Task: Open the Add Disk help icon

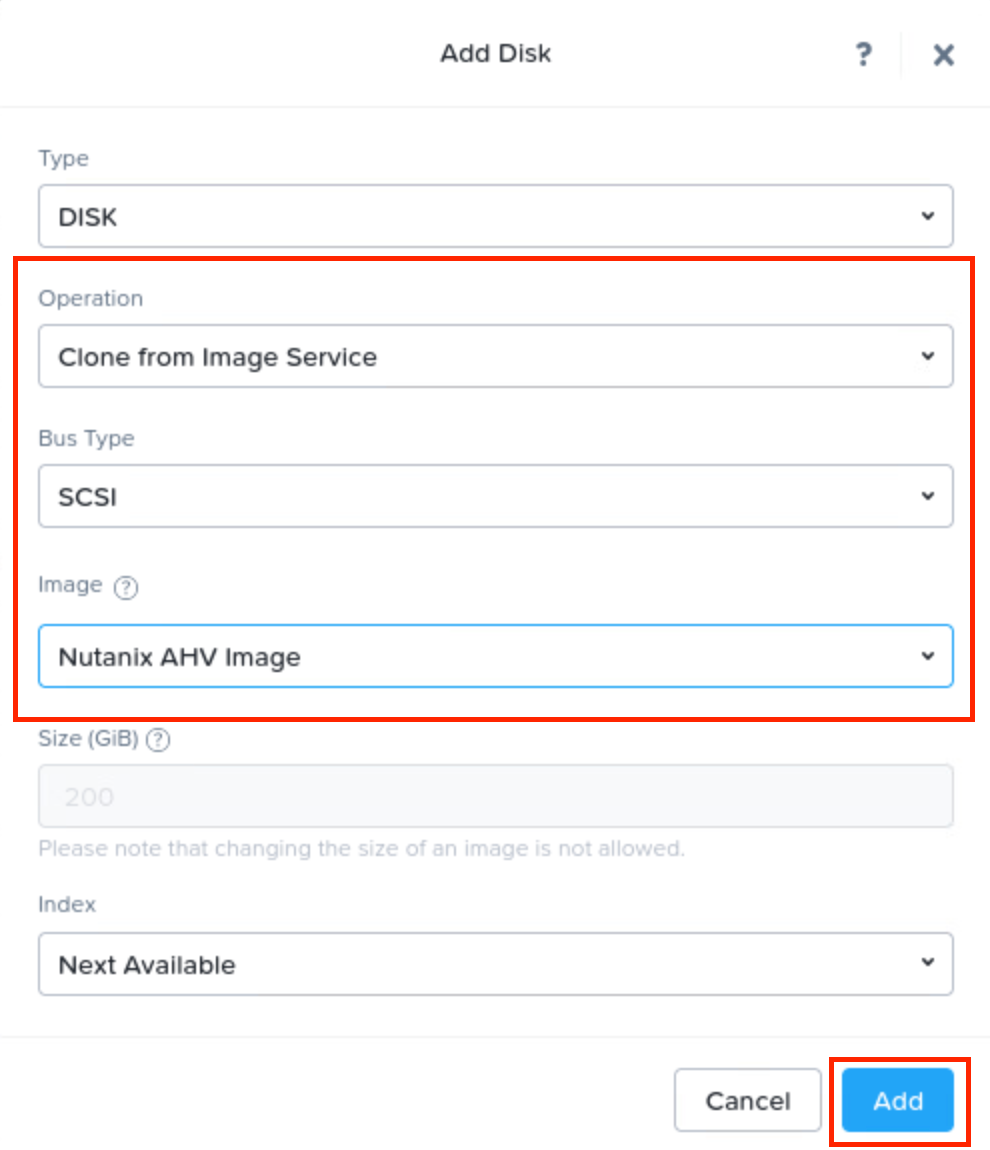Action: click(863, 54)
